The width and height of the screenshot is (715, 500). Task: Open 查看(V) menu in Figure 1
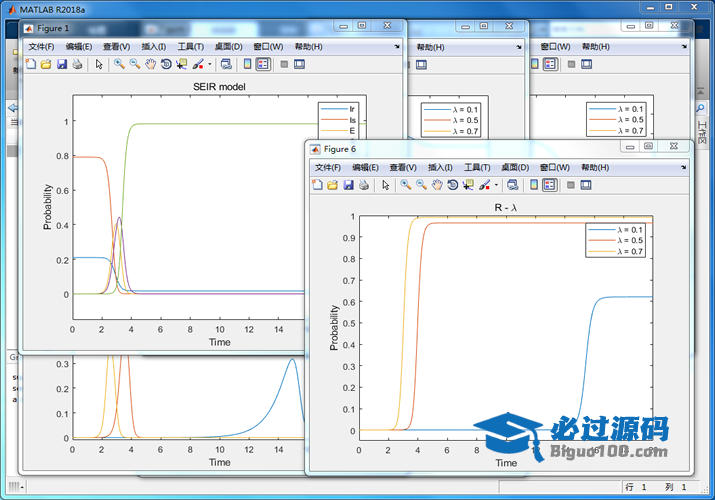coord(116,46)
